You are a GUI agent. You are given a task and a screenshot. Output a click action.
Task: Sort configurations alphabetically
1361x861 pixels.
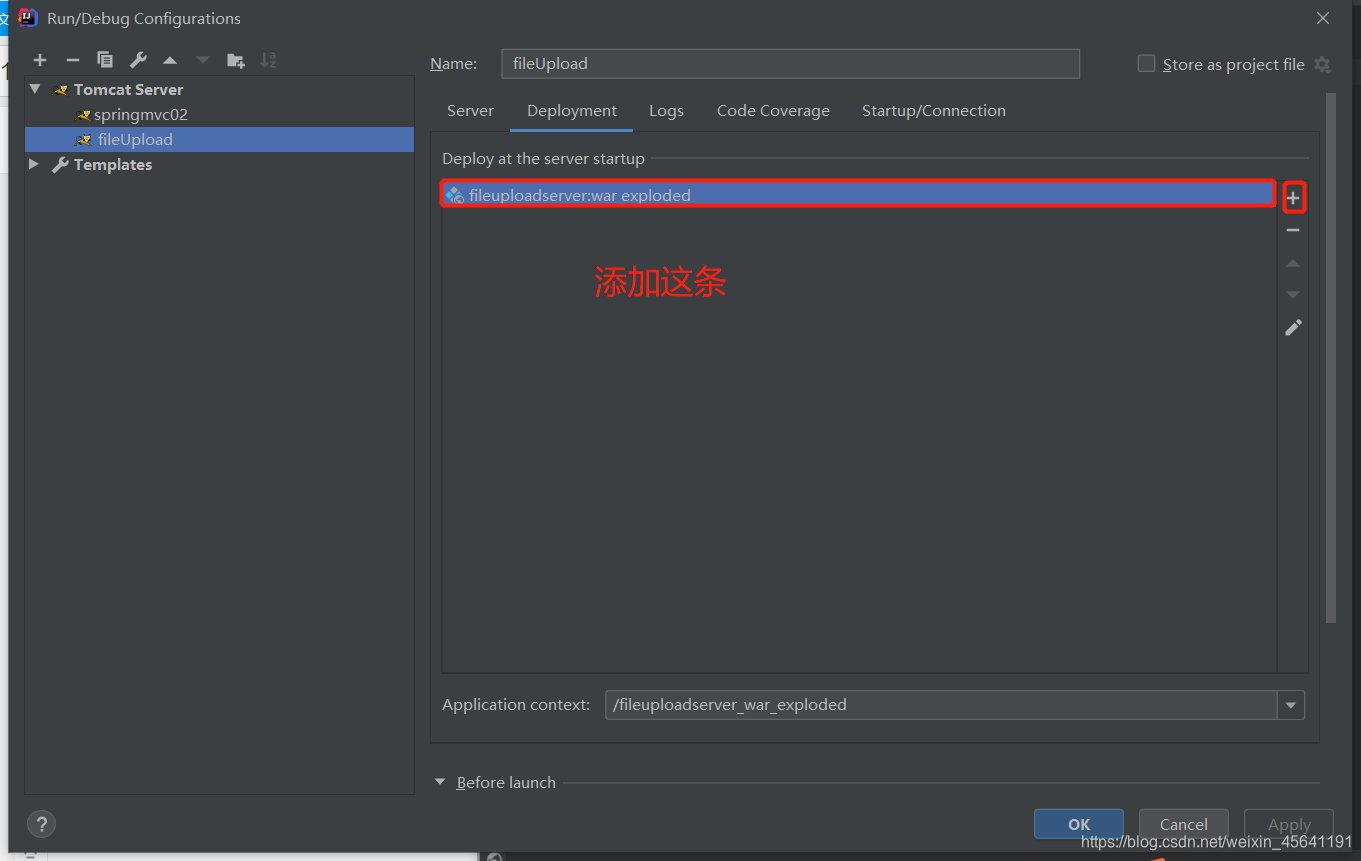[x=268, y=60]
